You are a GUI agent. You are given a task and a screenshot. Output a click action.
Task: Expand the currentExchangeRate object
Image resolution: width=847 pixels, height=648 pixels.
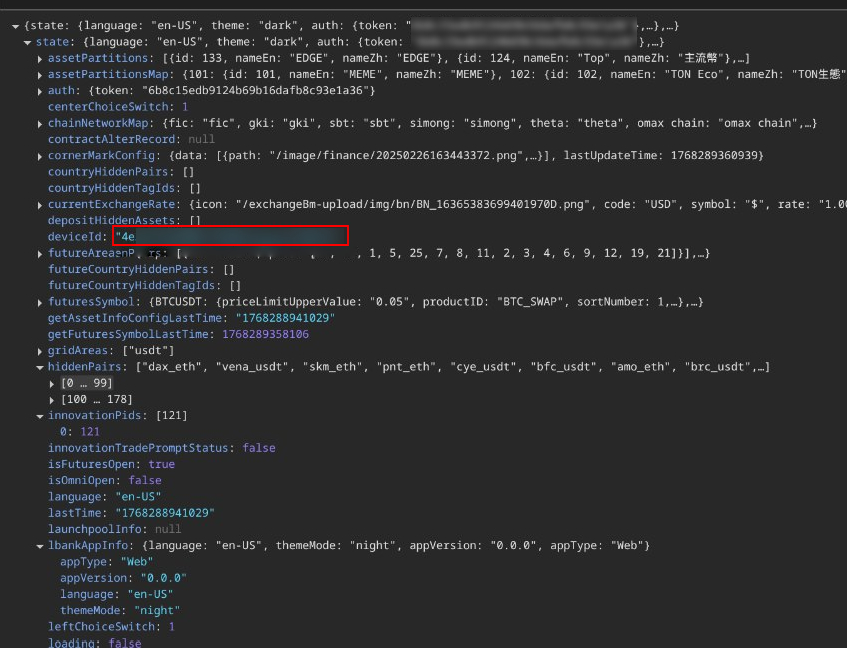click(x=40, y=205)
